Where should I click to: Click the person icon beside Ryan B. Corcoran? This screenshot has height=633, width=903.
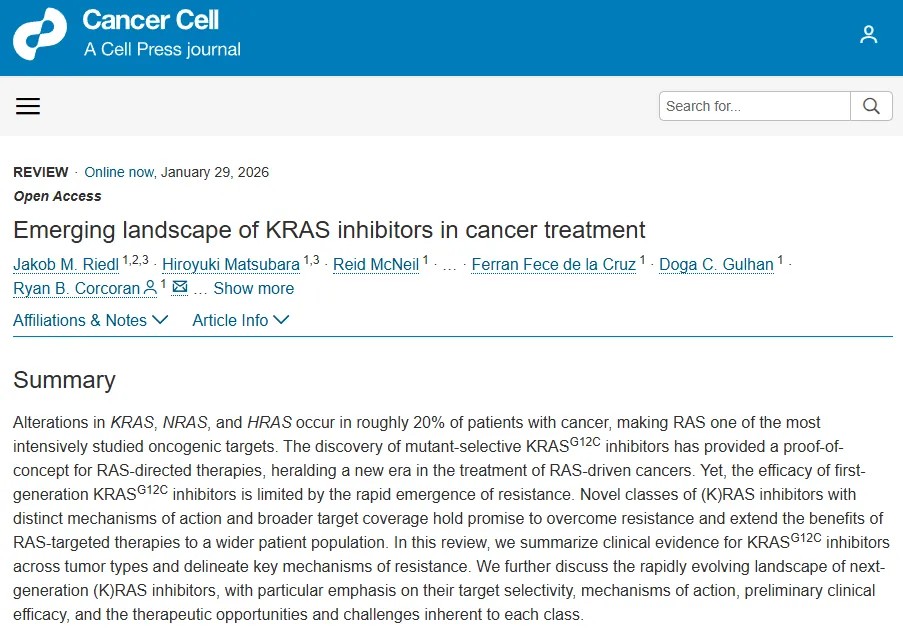[x=150, y=288]
